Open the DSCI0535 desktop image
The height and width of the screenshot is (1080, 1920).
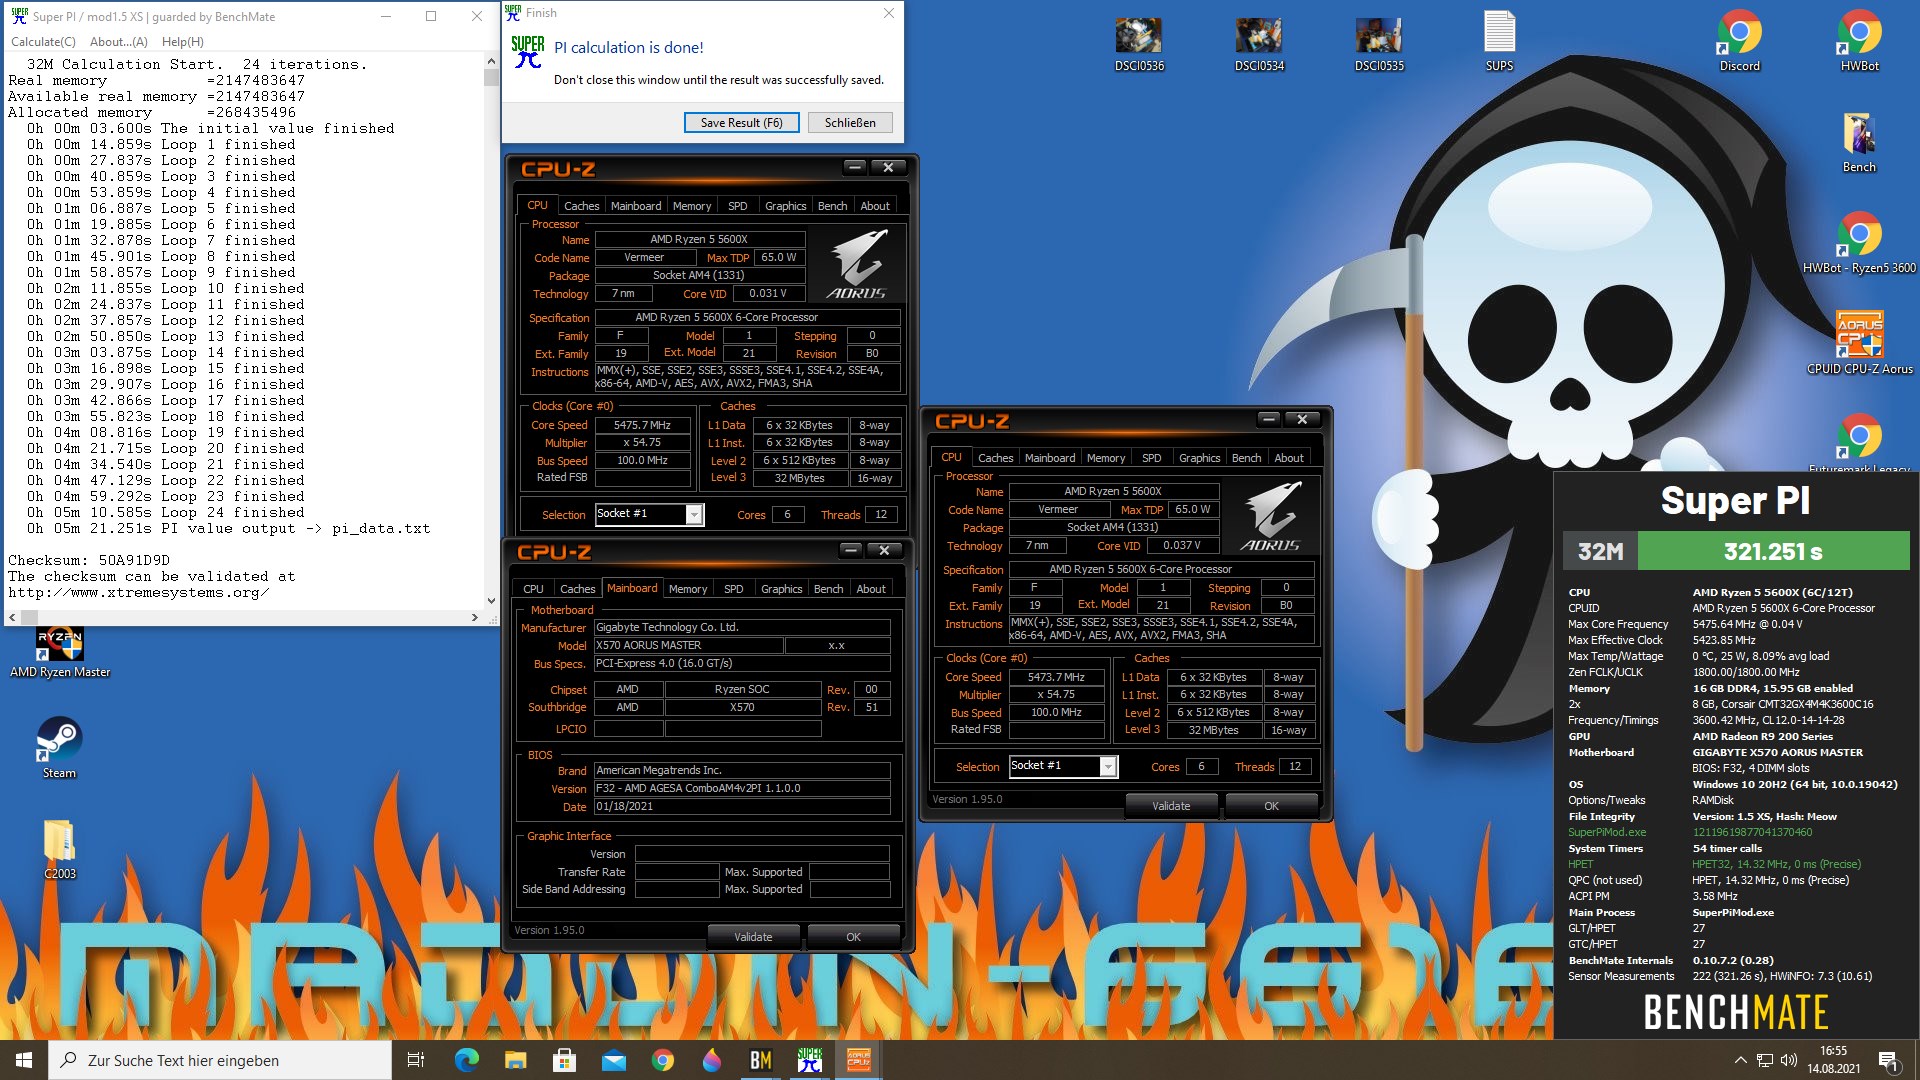tap(1379, 45)
